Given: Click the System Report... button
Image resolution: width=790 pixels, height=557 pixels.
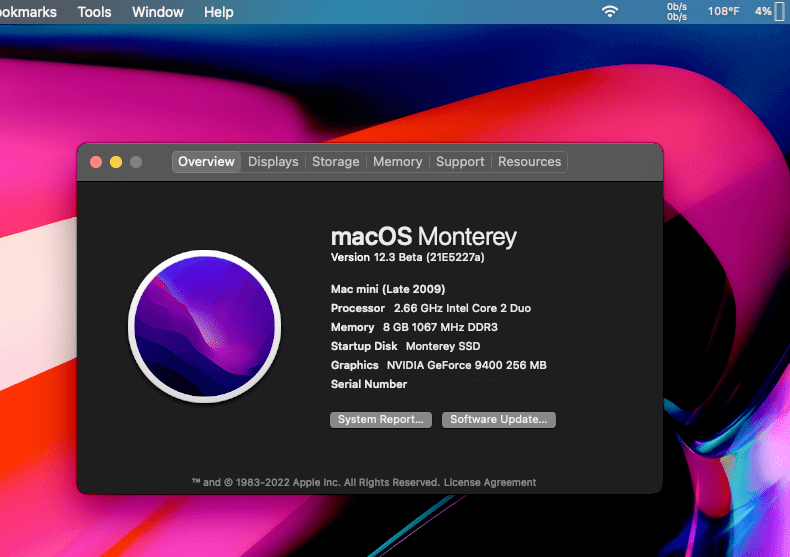Looking at the screenshot, I should tap(381, 420).
